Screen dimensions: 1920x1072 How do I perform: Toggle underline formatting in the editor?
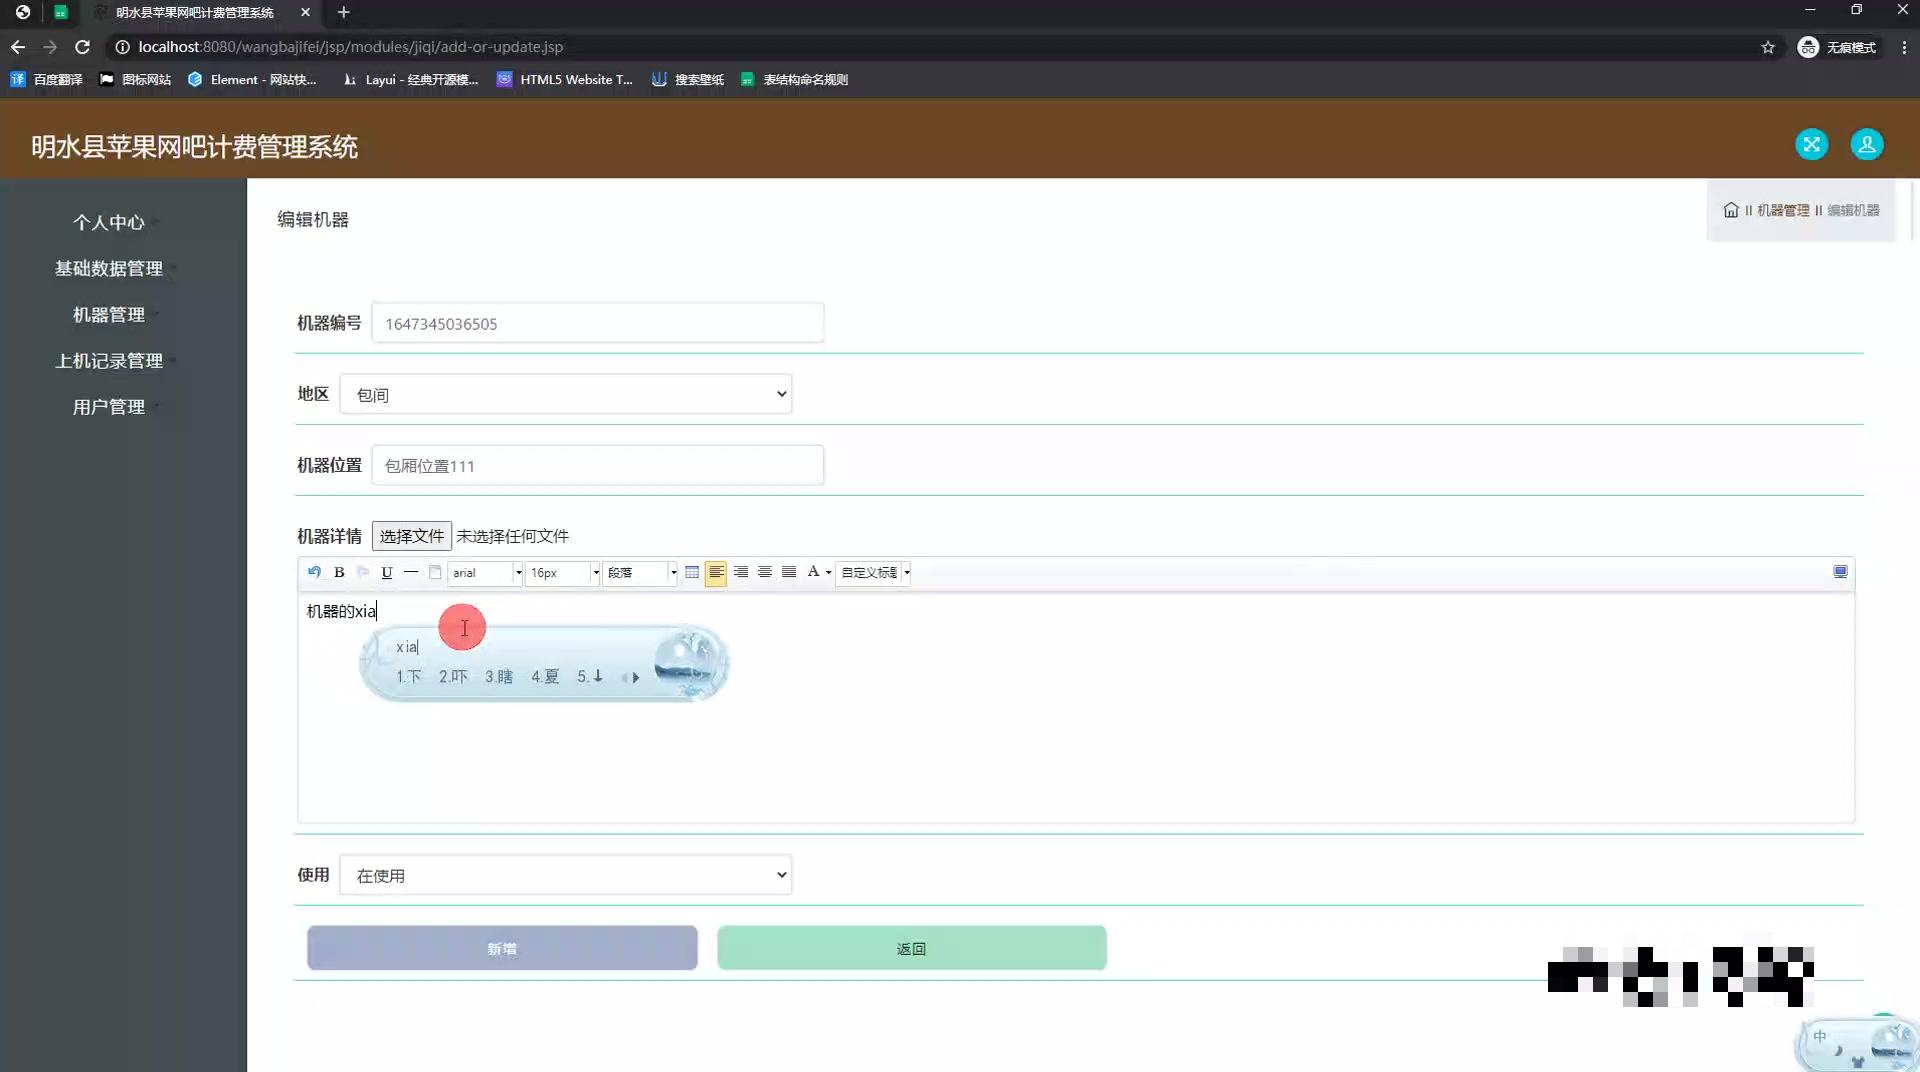pyautogui.click(x=387, y=572)
